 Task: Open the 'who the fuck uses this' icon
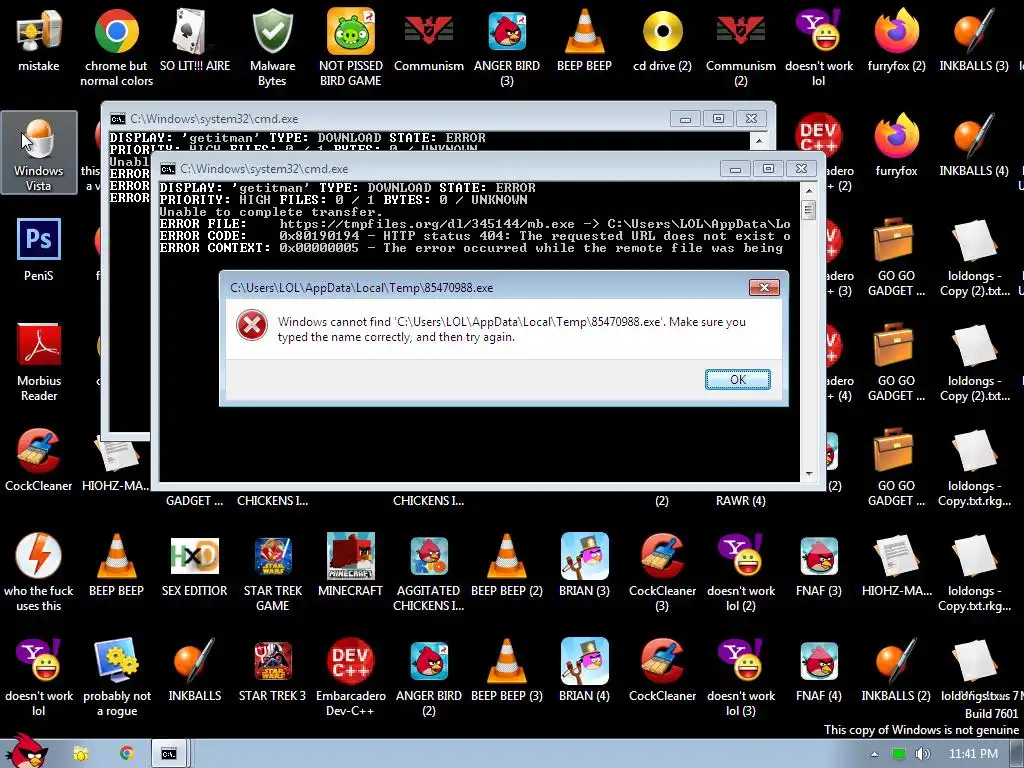point(39,572)
